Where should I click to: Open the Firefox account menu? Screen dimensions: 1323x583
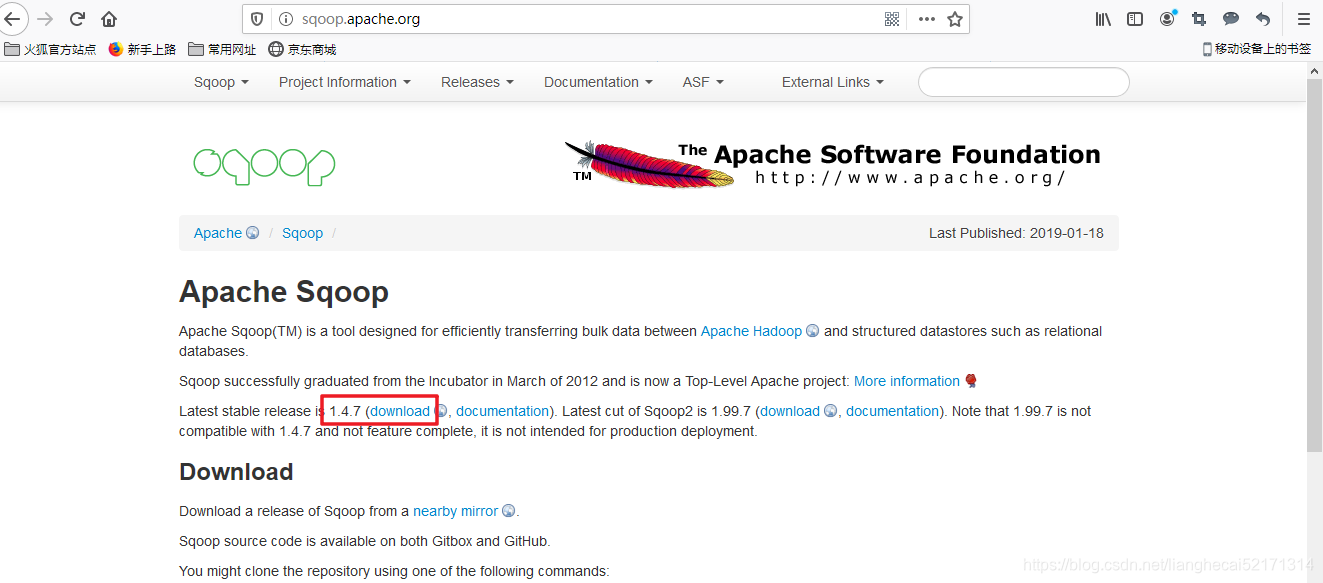1167,19
